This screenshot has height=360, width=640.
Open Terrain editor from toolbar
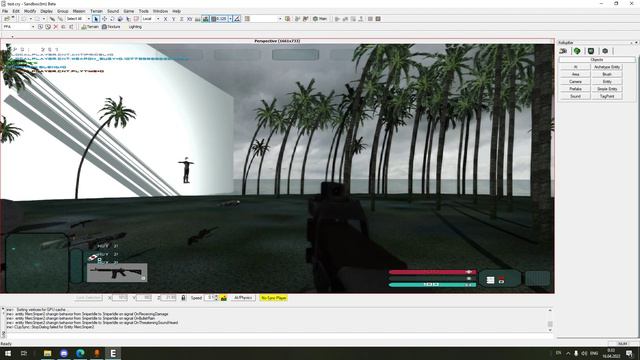[x=90, y=27]
